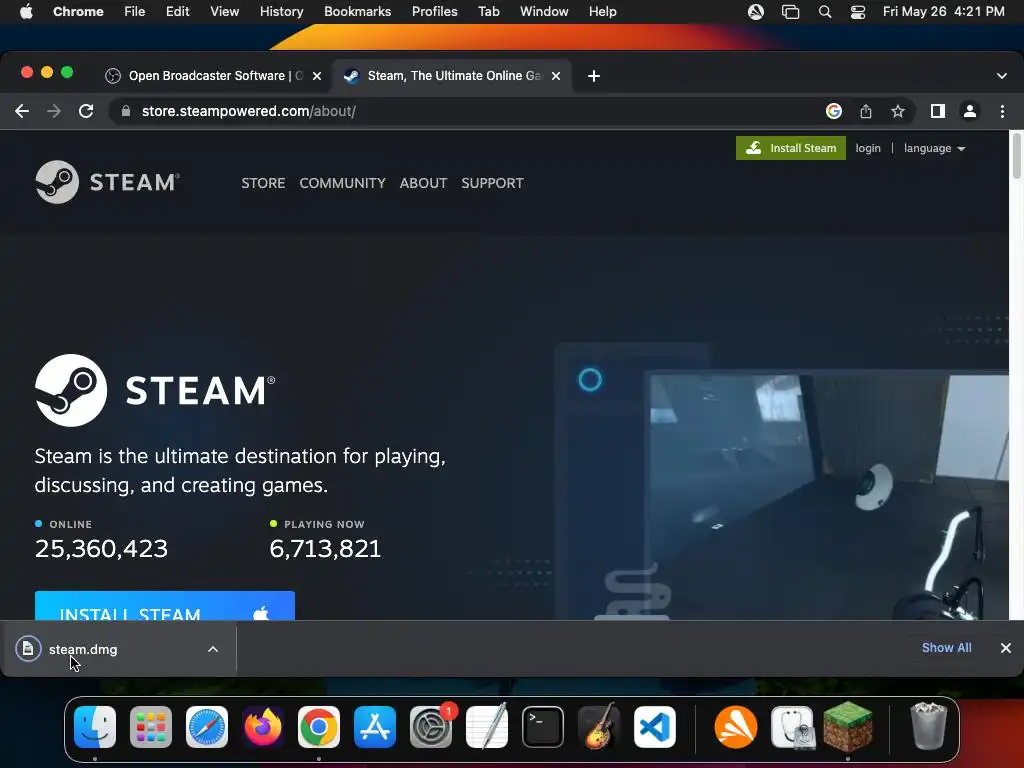Open the App Store from the Dock
Screen dimensions: 1024x768
click(375, 727)
